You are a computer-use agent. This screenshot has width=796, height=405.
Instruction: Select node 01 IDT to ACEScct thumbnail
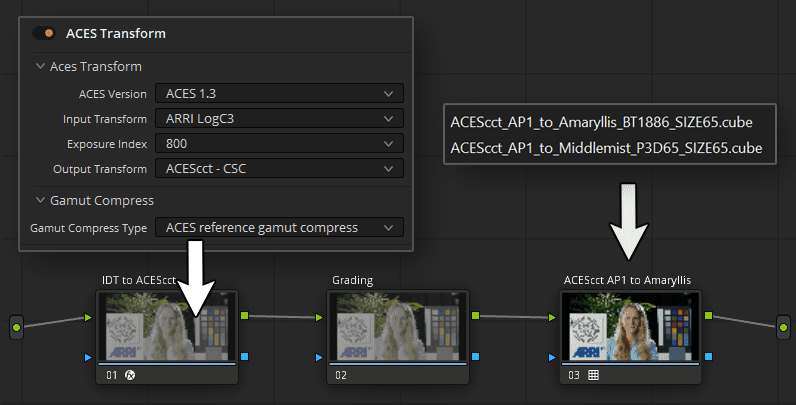[x=167, y=327]
